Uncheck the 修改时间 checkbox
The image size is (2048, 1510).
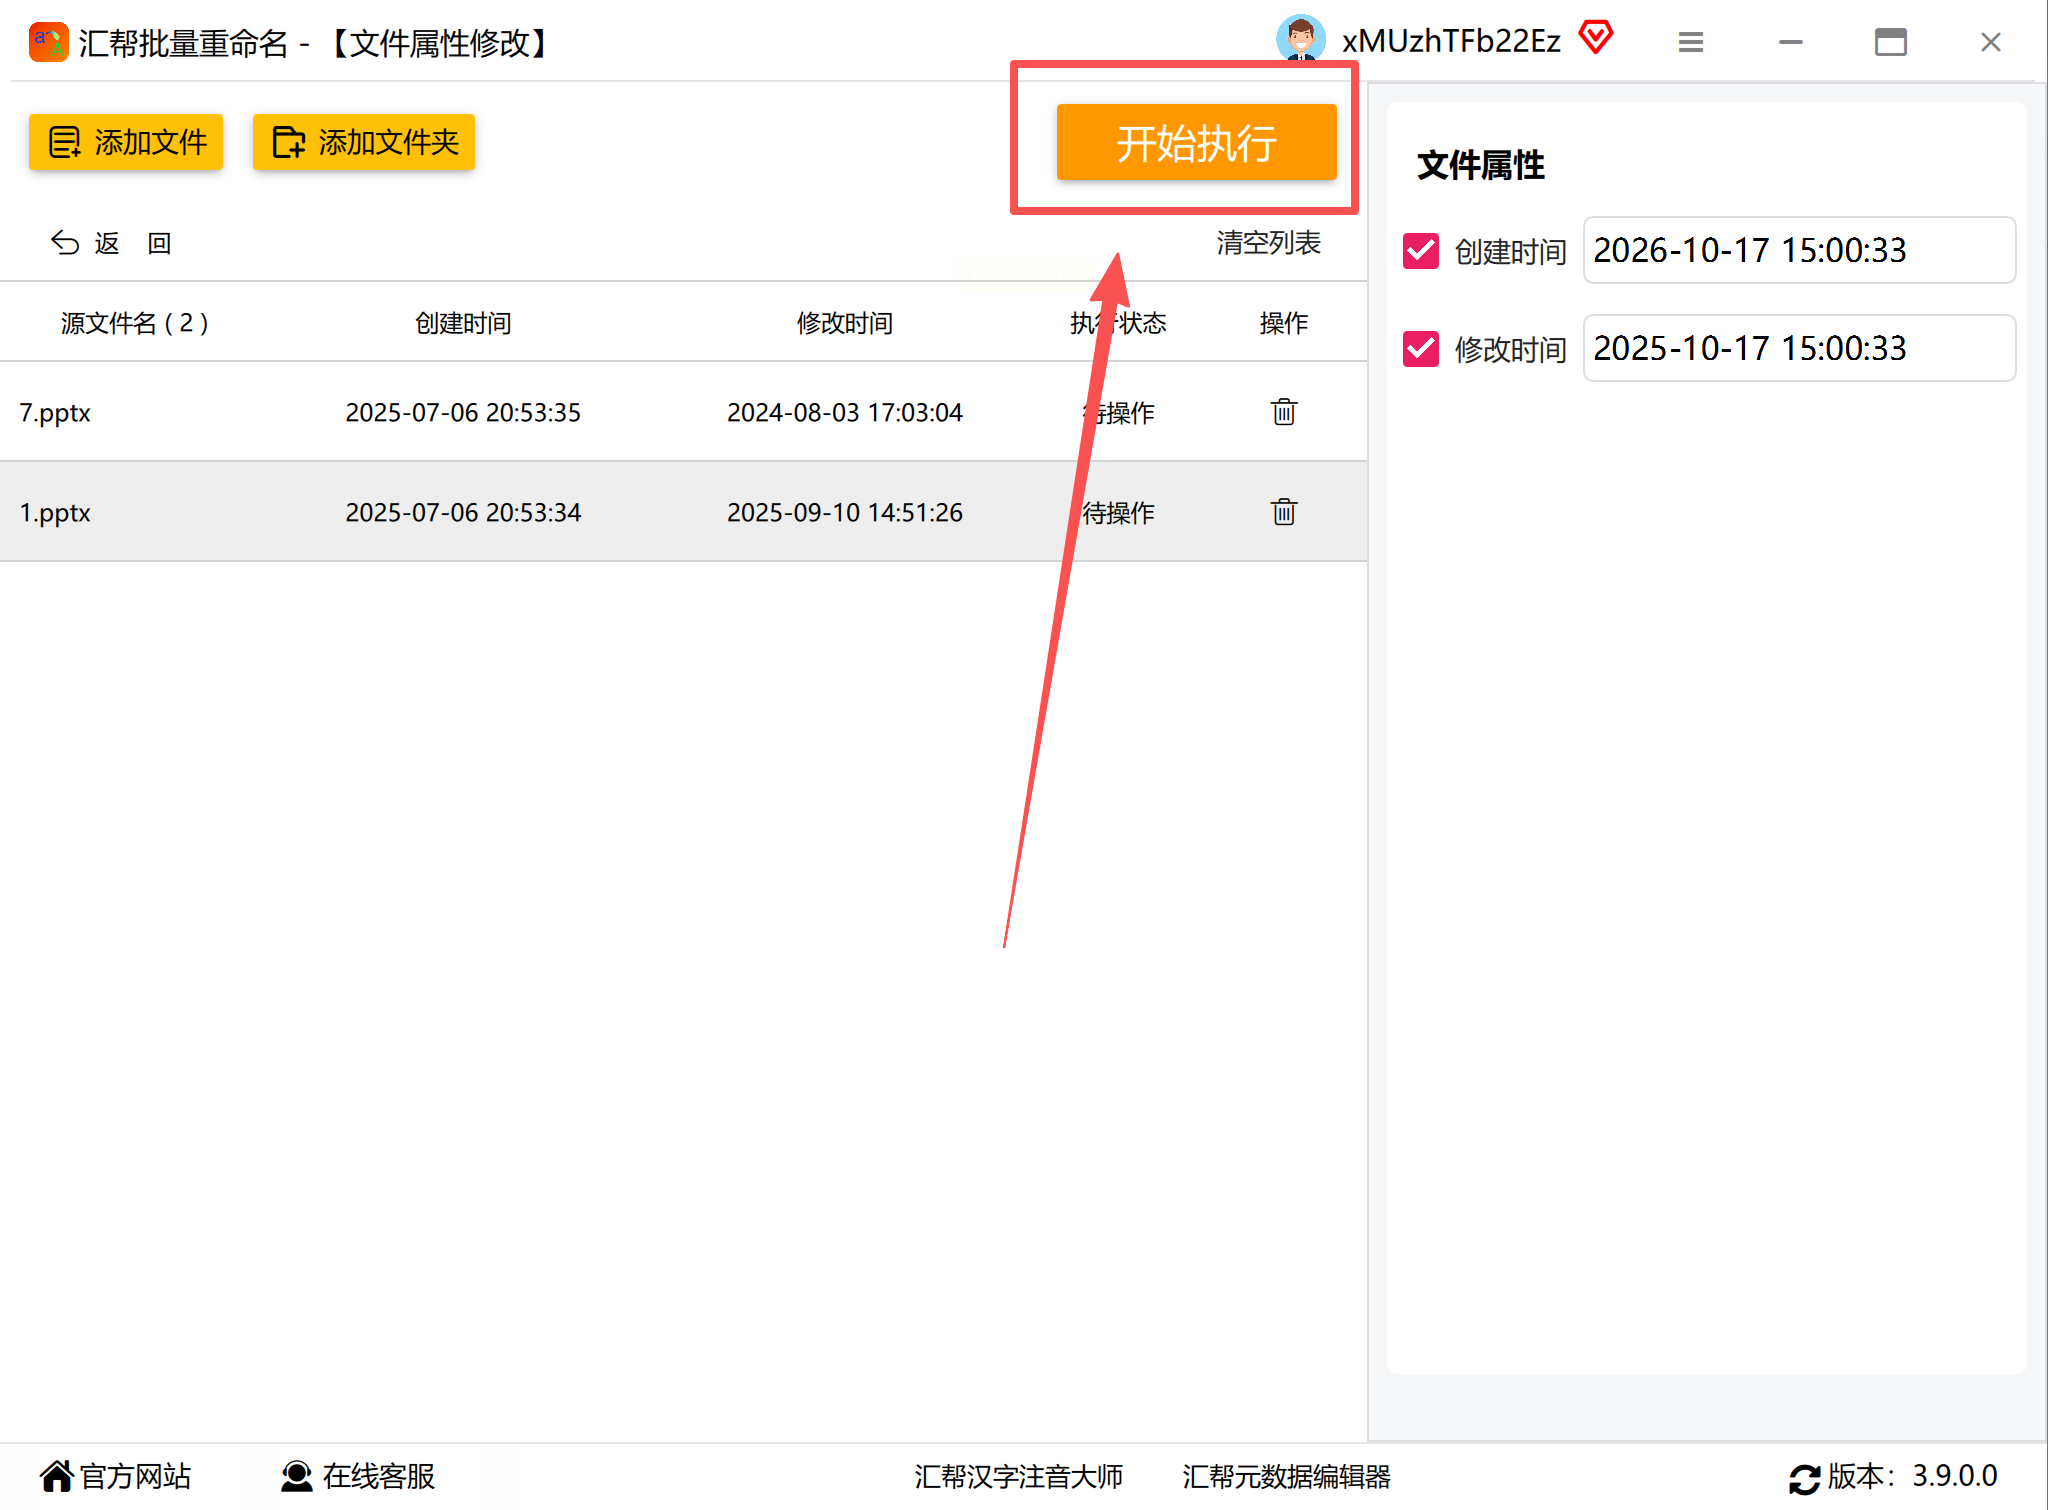tap(1420, 349)
